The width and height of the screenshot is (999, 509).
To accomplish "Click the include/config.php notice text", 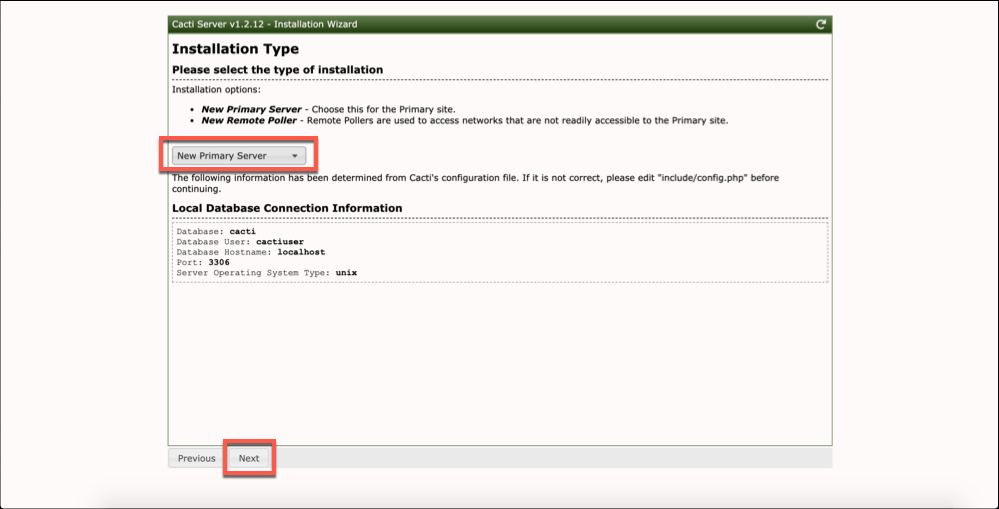I will point(475,183).
